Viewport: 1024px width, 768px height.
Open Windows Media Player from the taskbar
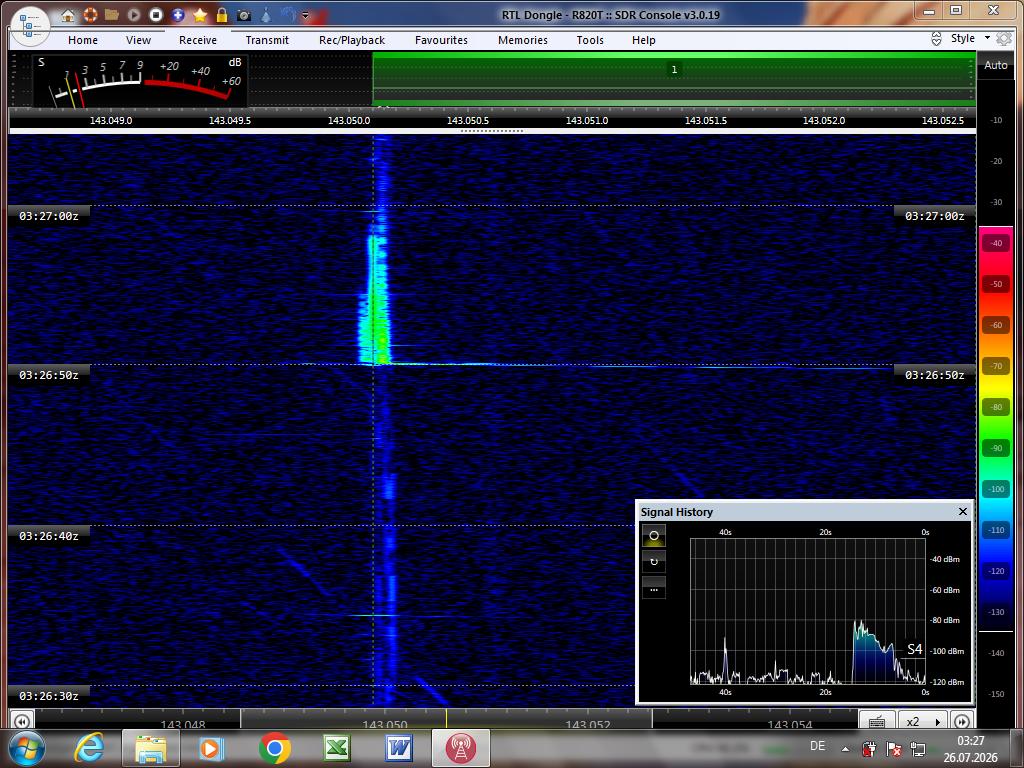[x=212, y=748]
